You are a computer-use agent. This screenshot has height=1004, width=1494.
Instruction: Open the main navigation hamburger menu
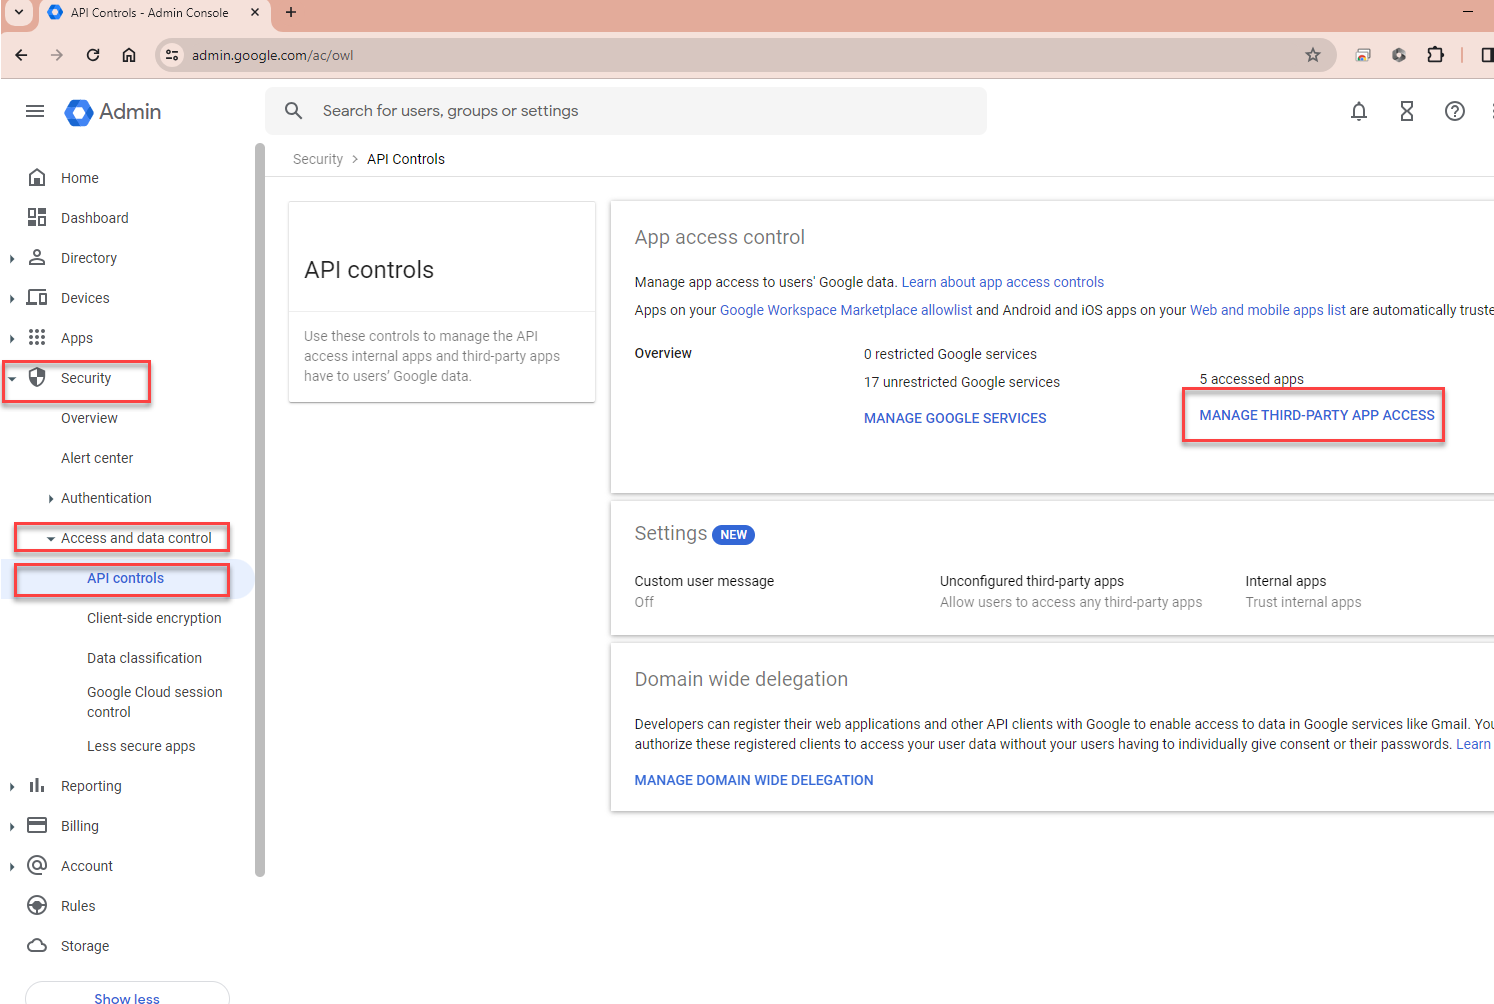[x=34, y=111]
